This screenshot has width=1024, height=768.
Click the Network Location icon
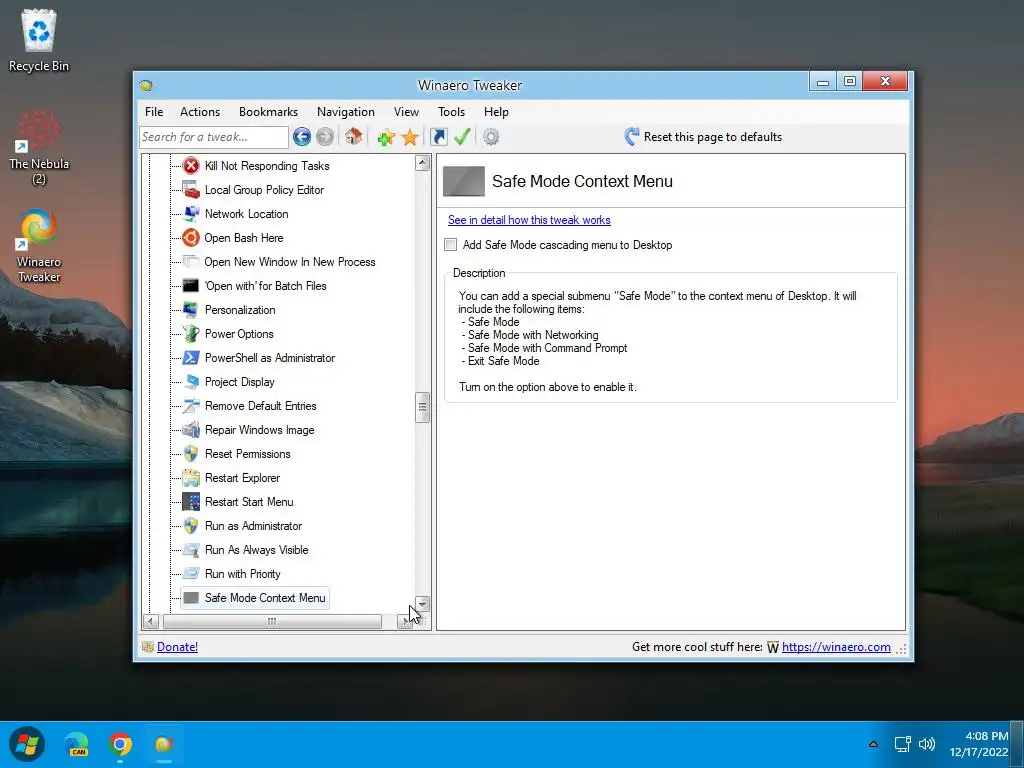(x=191, y=214)
